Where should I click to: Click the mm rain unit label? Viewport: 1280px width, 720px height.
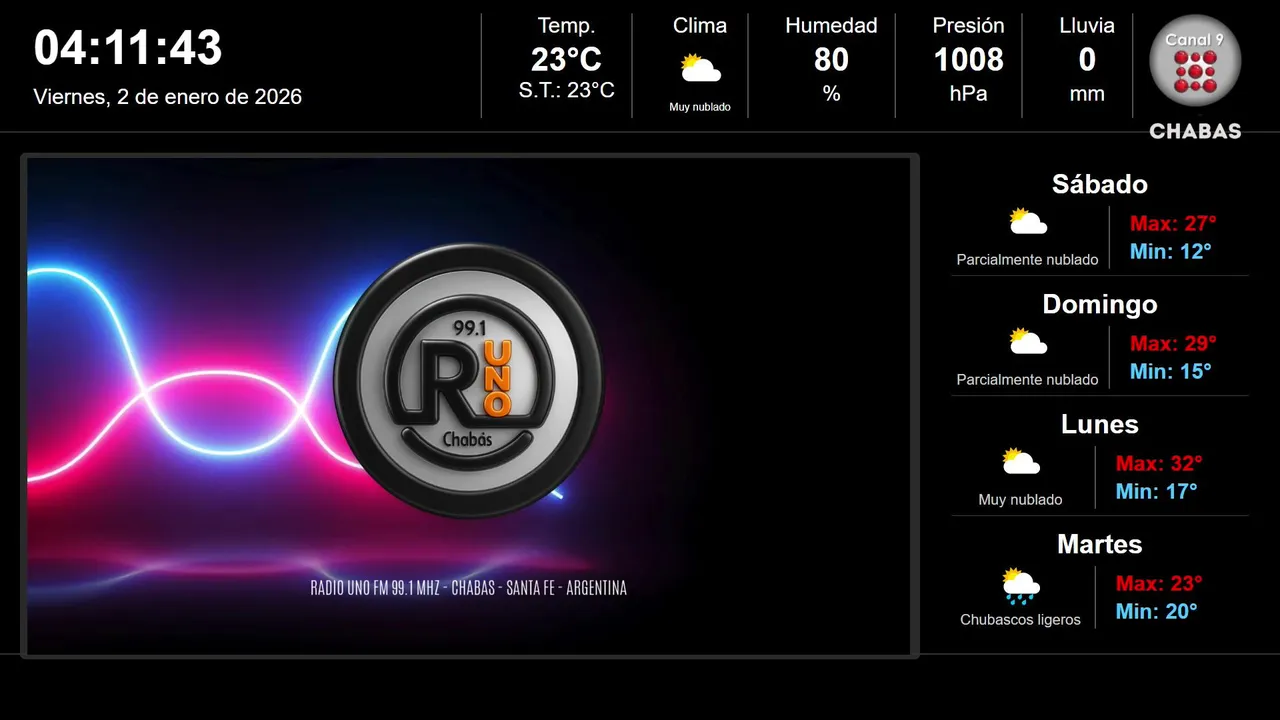[x=1087, y=94]
